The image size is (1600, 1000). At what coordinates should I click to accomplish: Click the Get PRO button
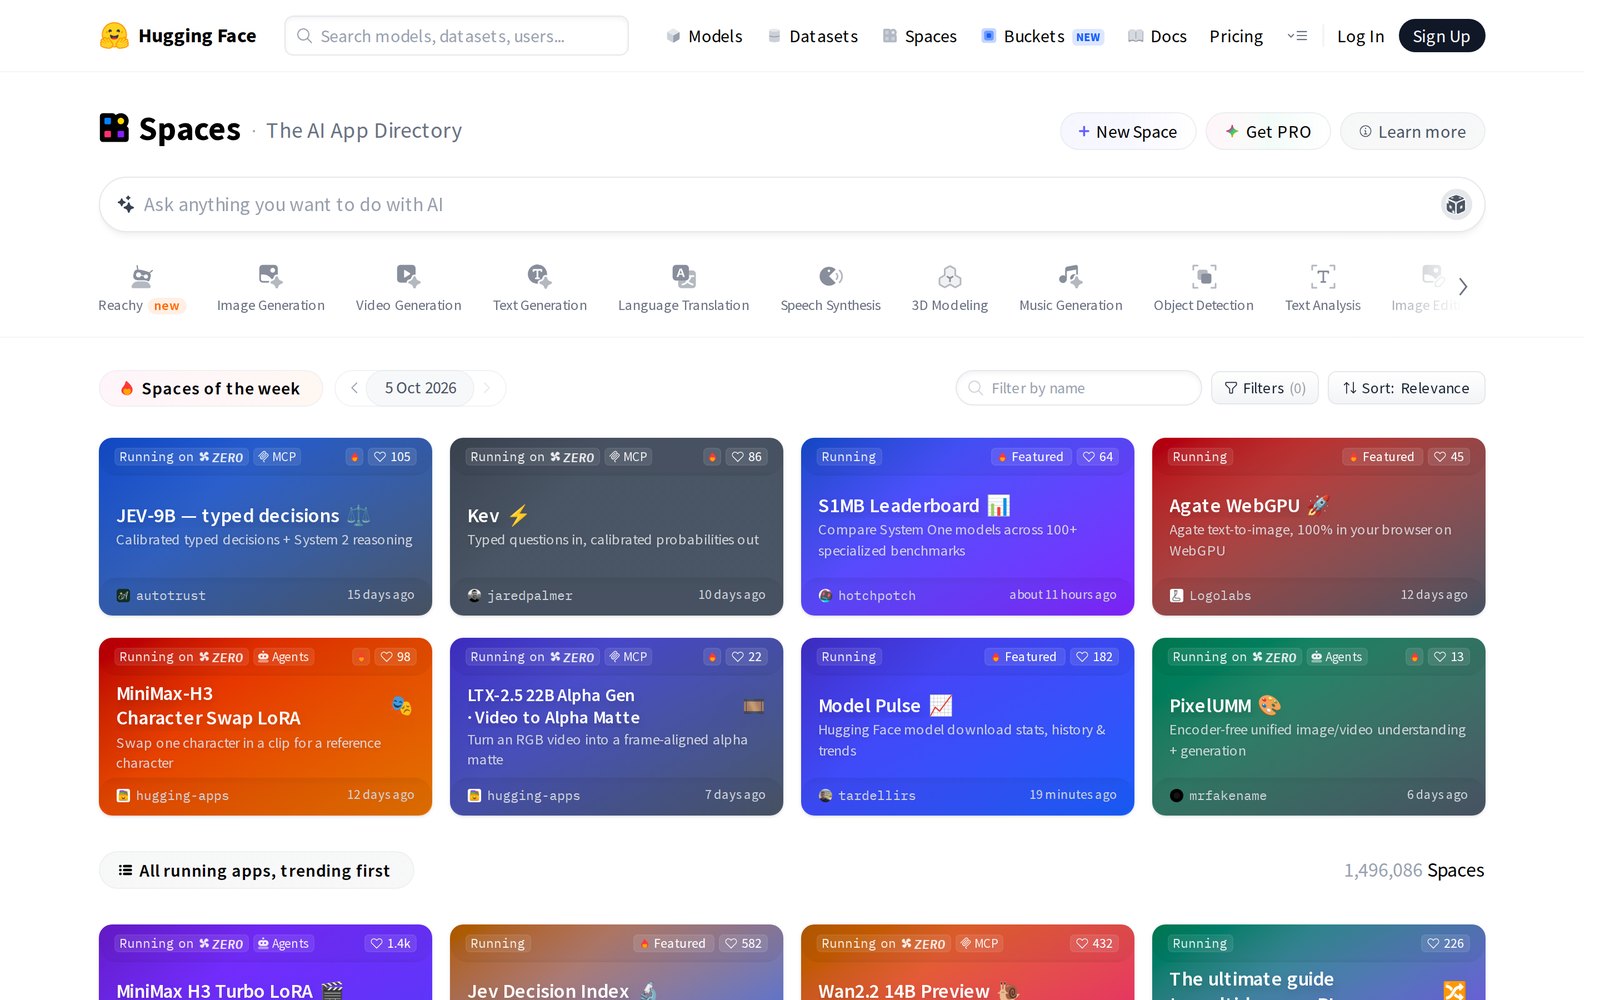pos(1267,131)
